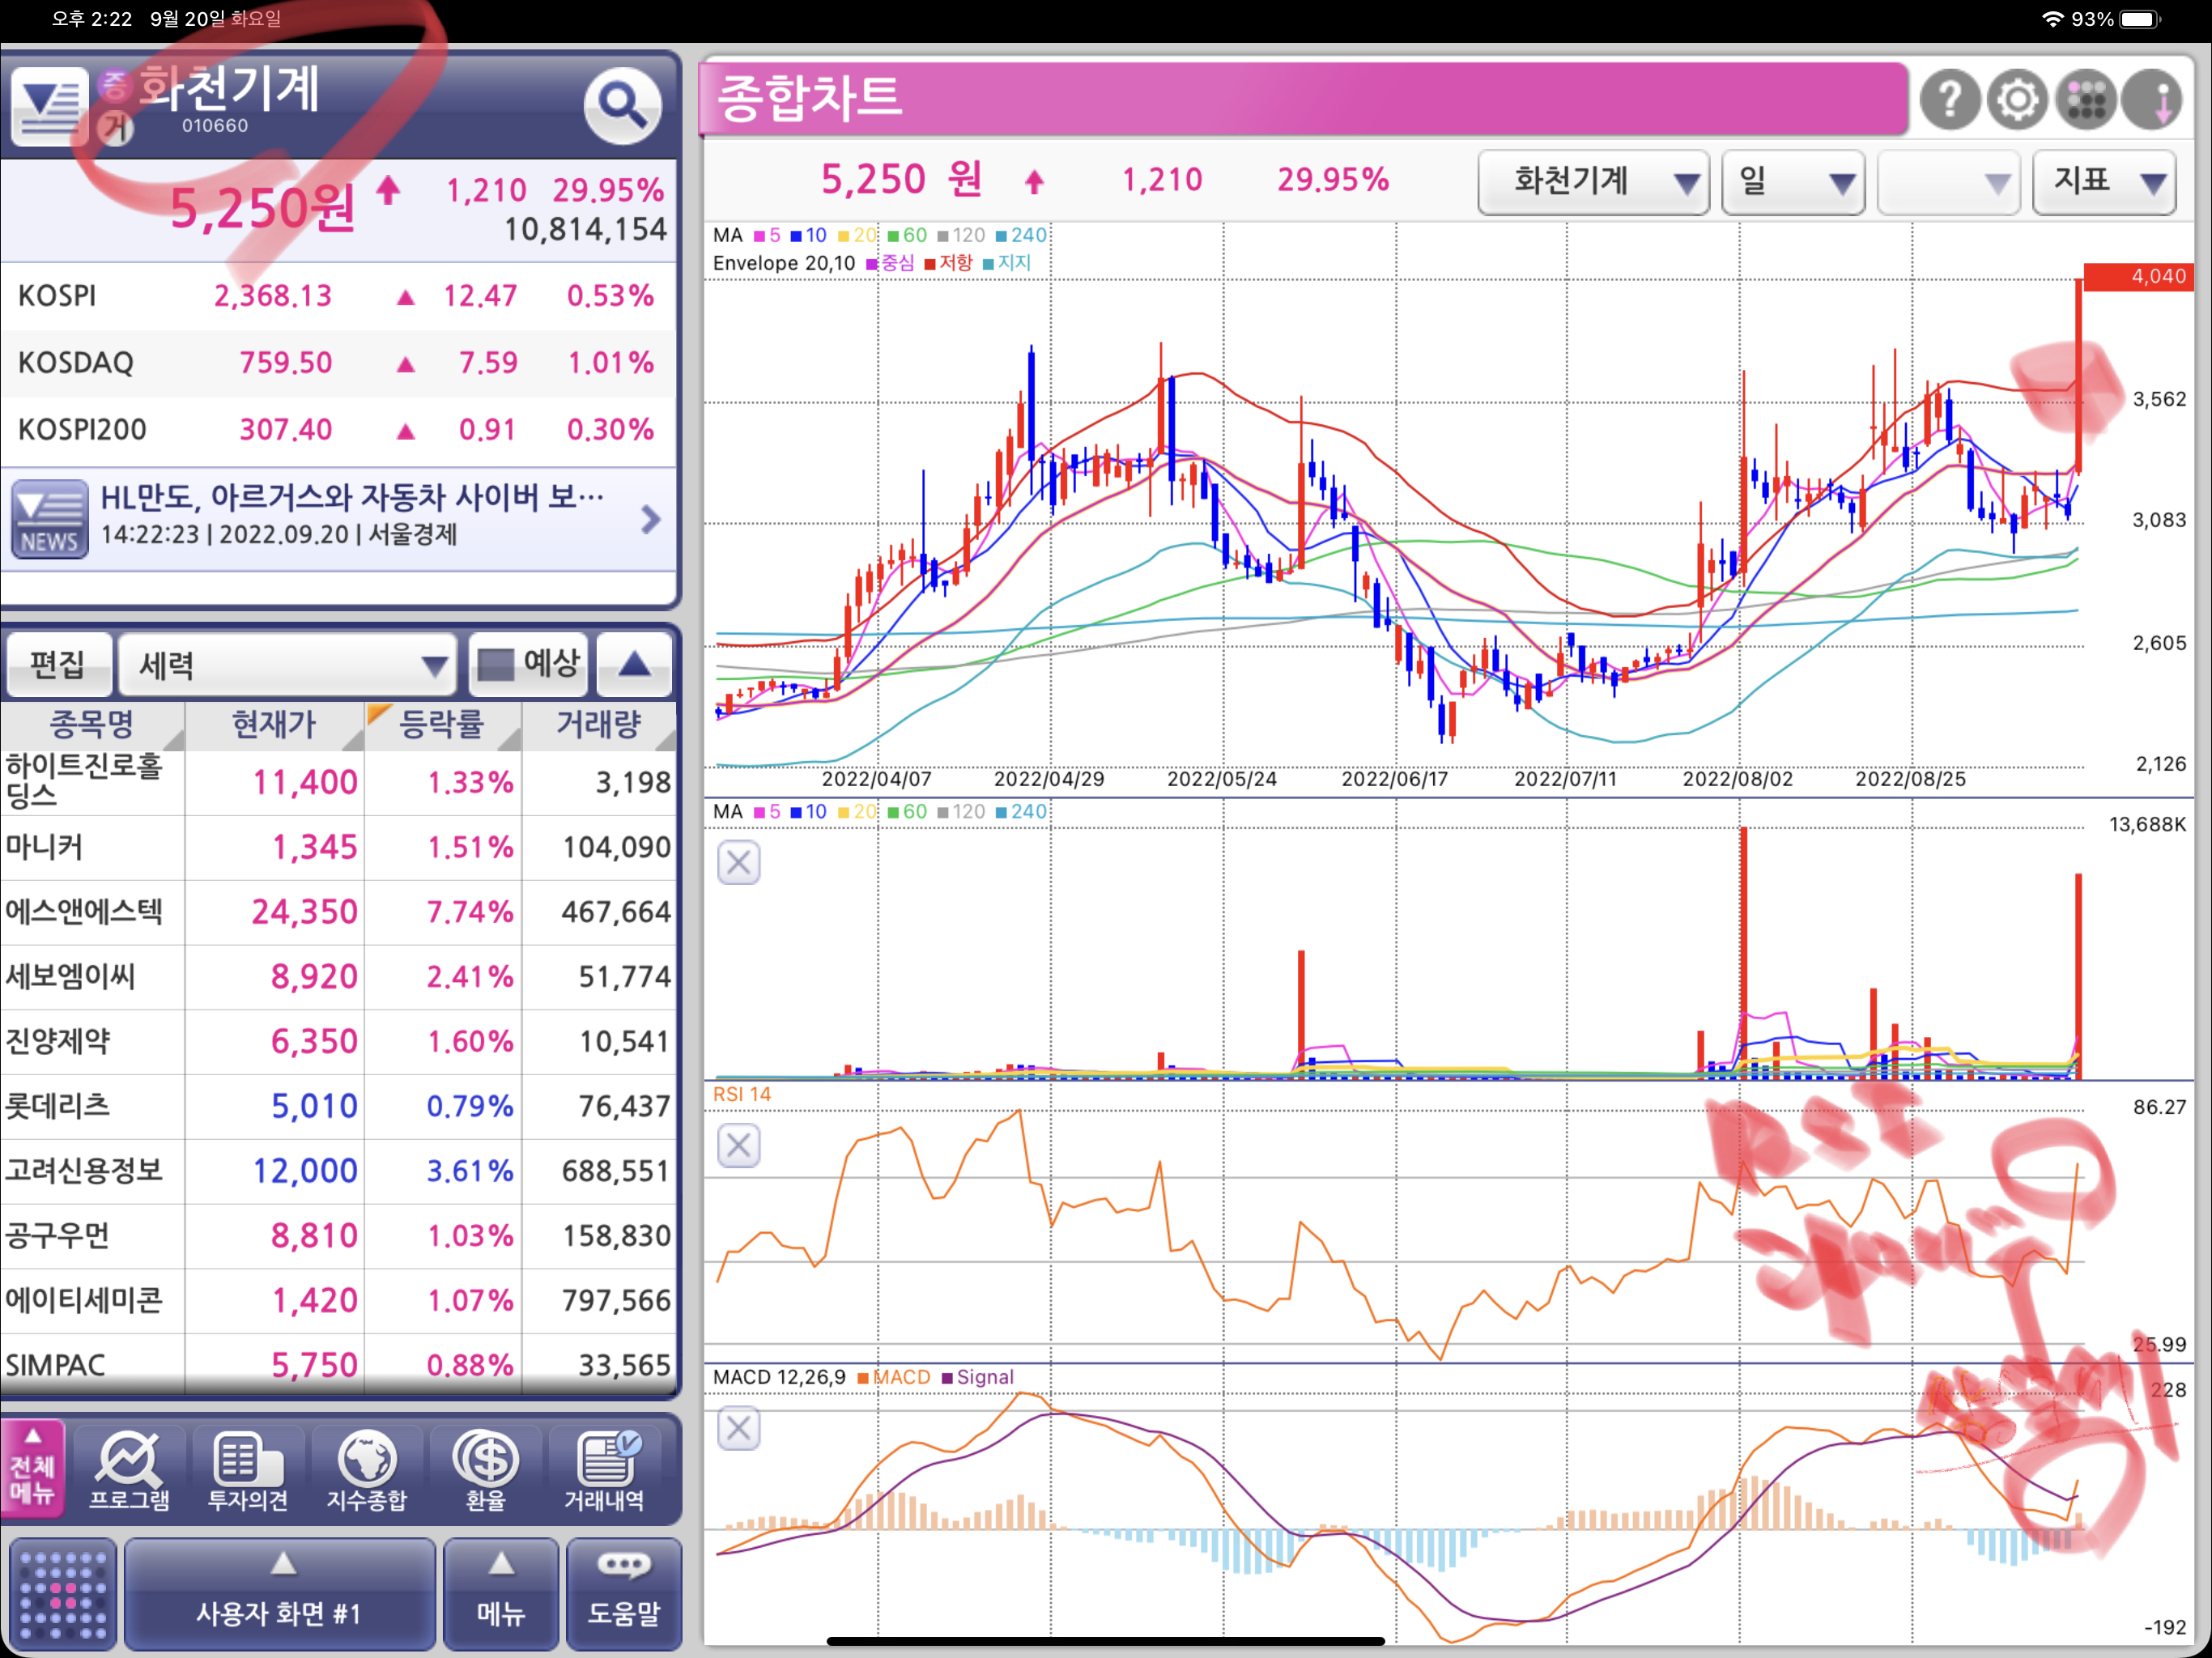Select 진양제약 in the watchlist

[338, 1042]
